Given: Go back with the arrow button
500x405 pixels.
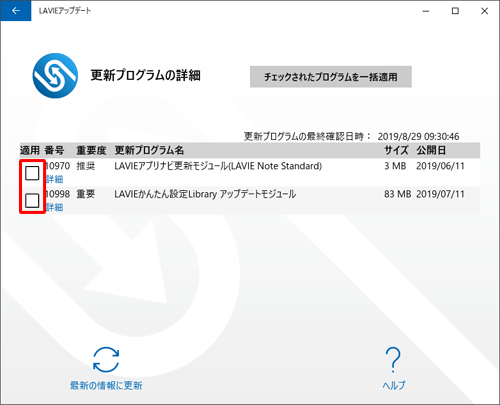Looking at the screenshot, I should pyautogui.click(x=16, y=11).
